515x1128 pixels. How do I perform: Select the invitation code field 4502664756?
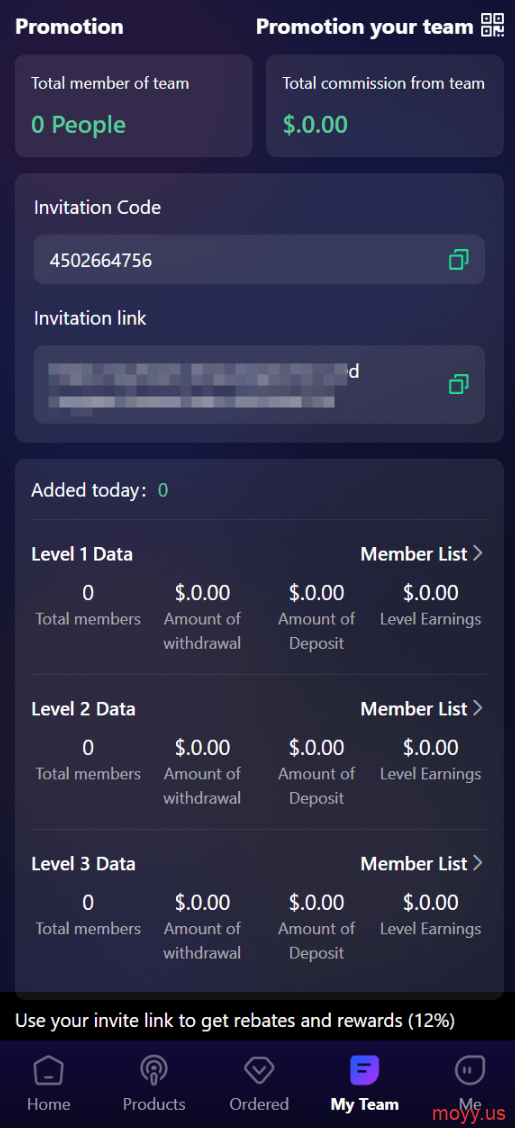tap(259, 259)
